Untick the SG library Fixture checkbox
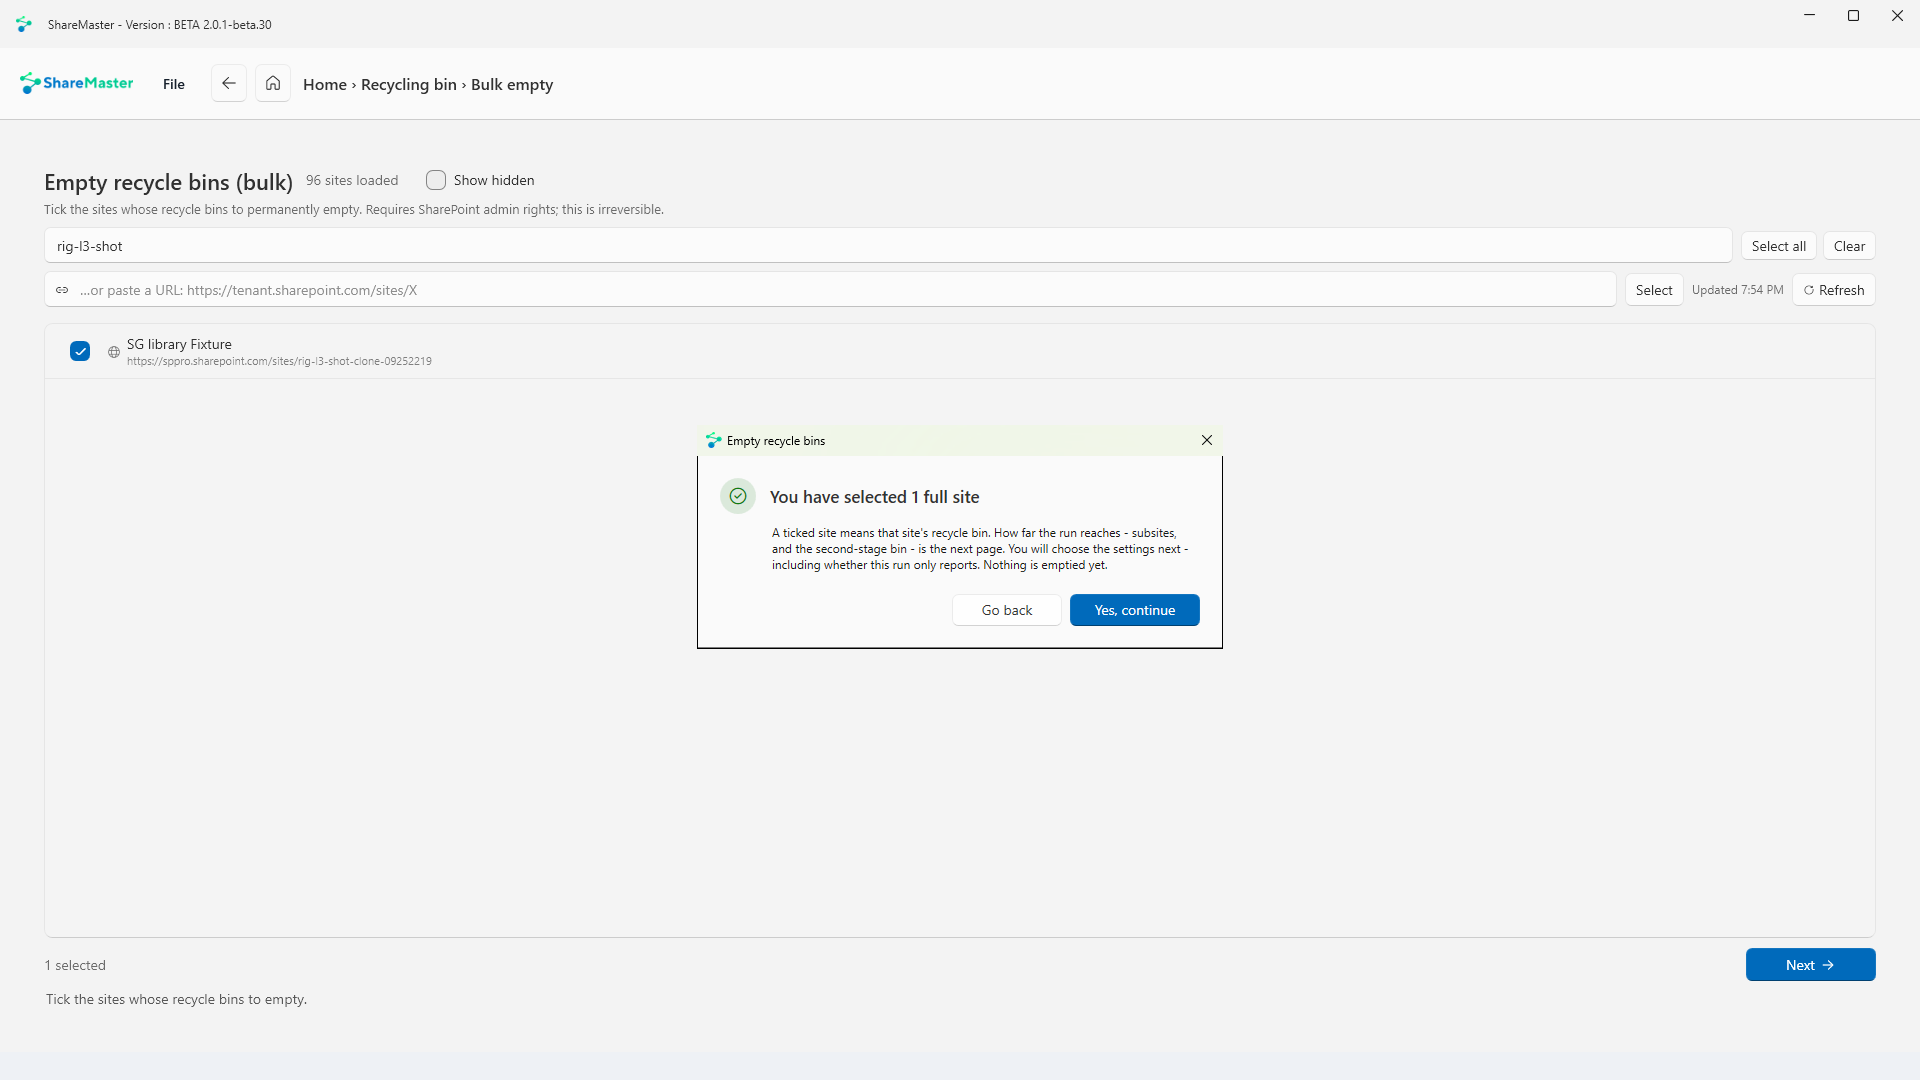The image size is (1920, 1080). [x=80, y=351]
